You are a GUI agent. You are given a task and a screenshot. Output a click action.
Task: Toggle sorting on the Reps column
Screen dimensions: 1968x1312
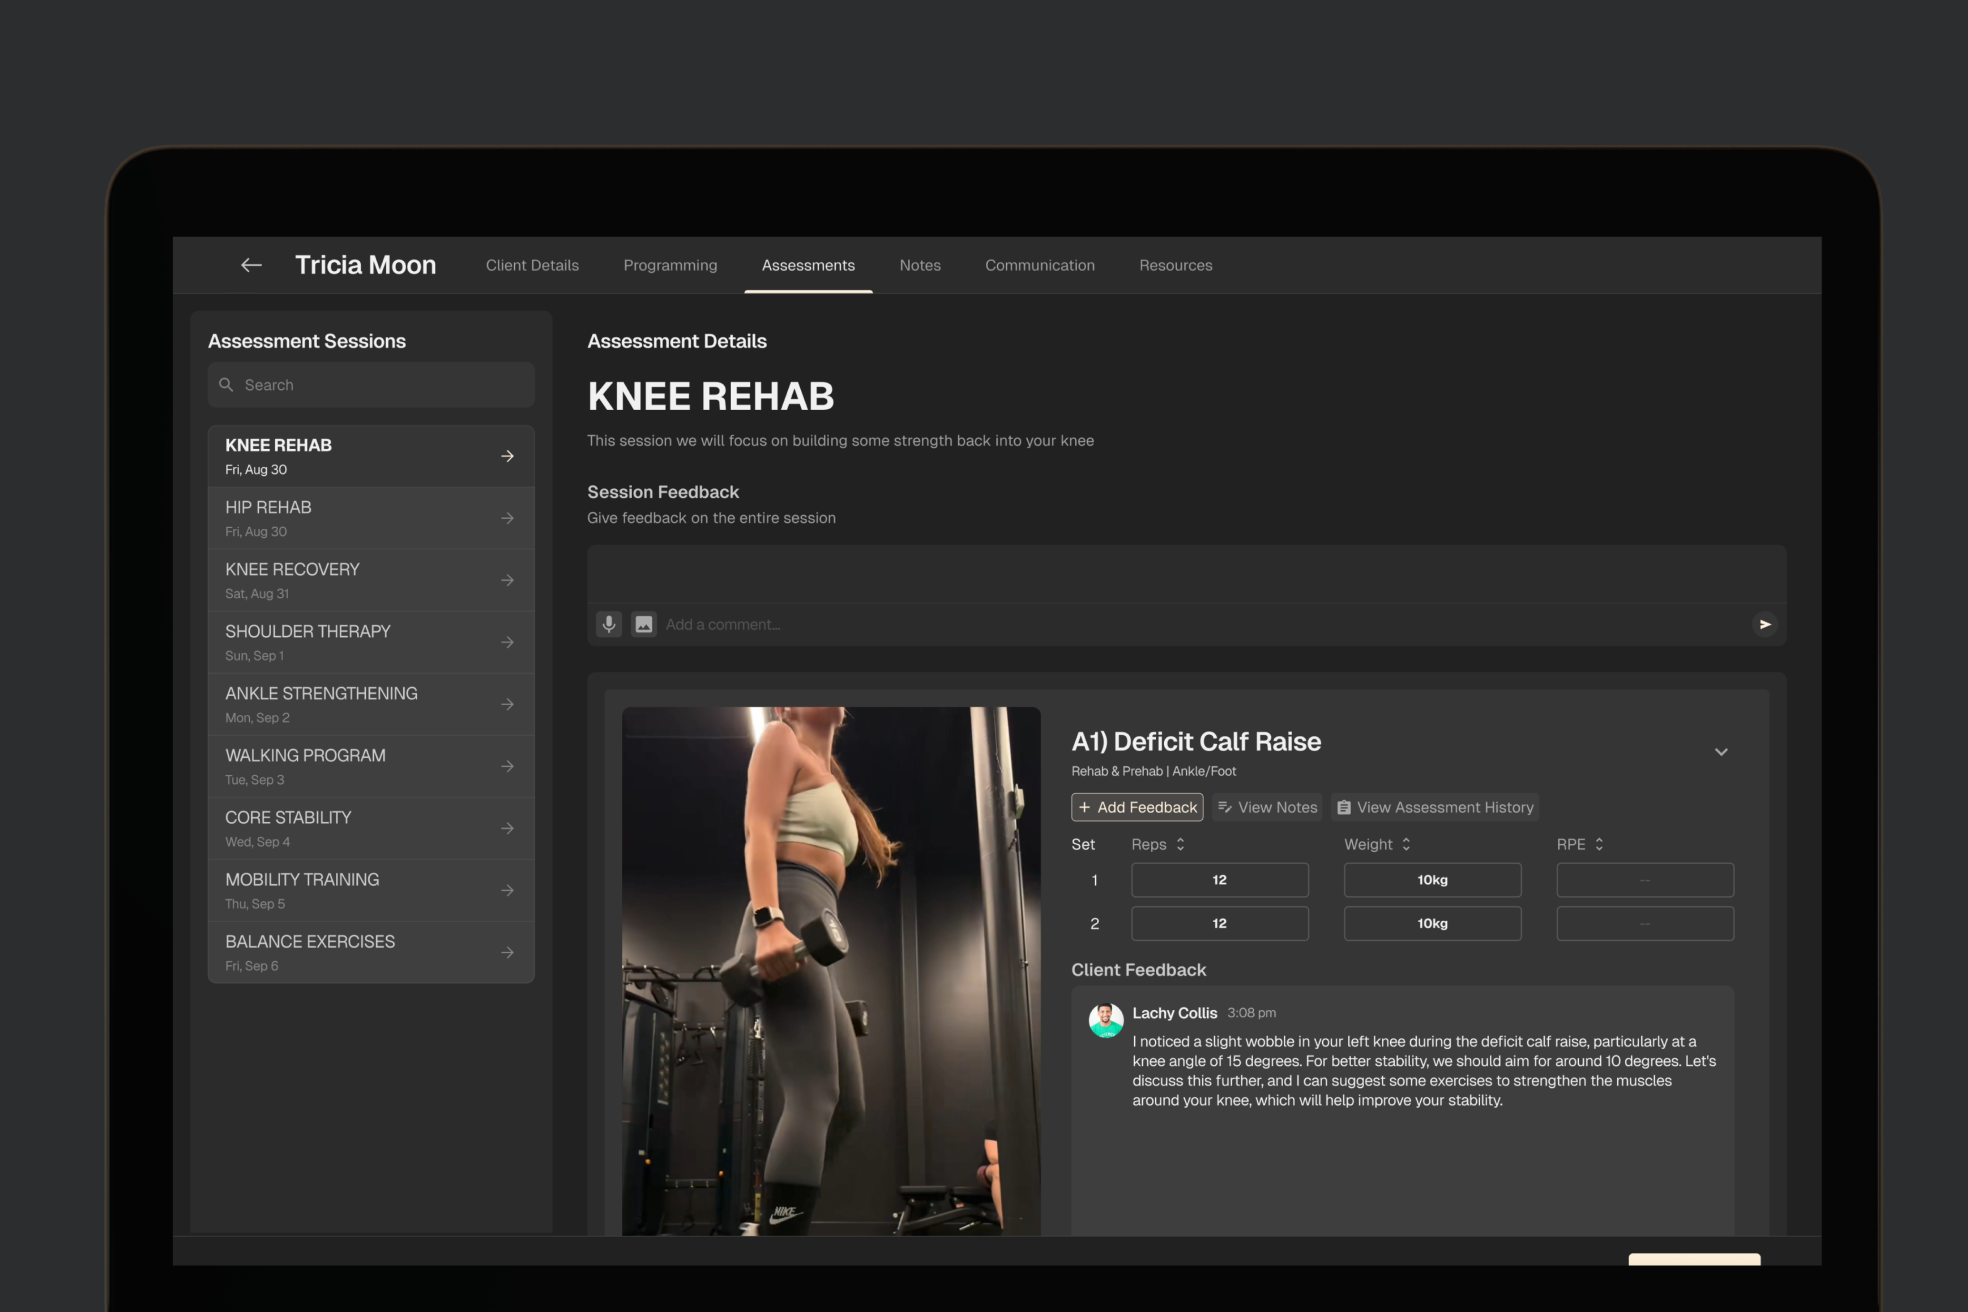pyautogui.click(x=1180, y=844)
